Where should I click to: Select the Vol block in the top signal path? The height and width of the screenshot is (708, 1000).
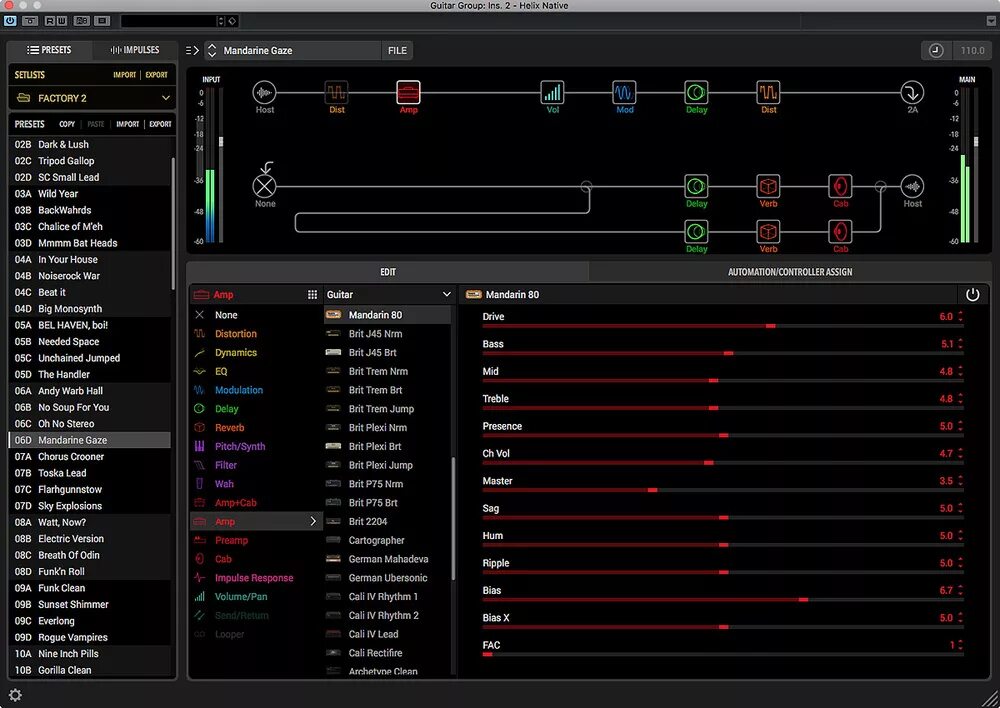(x=552, y=93)
